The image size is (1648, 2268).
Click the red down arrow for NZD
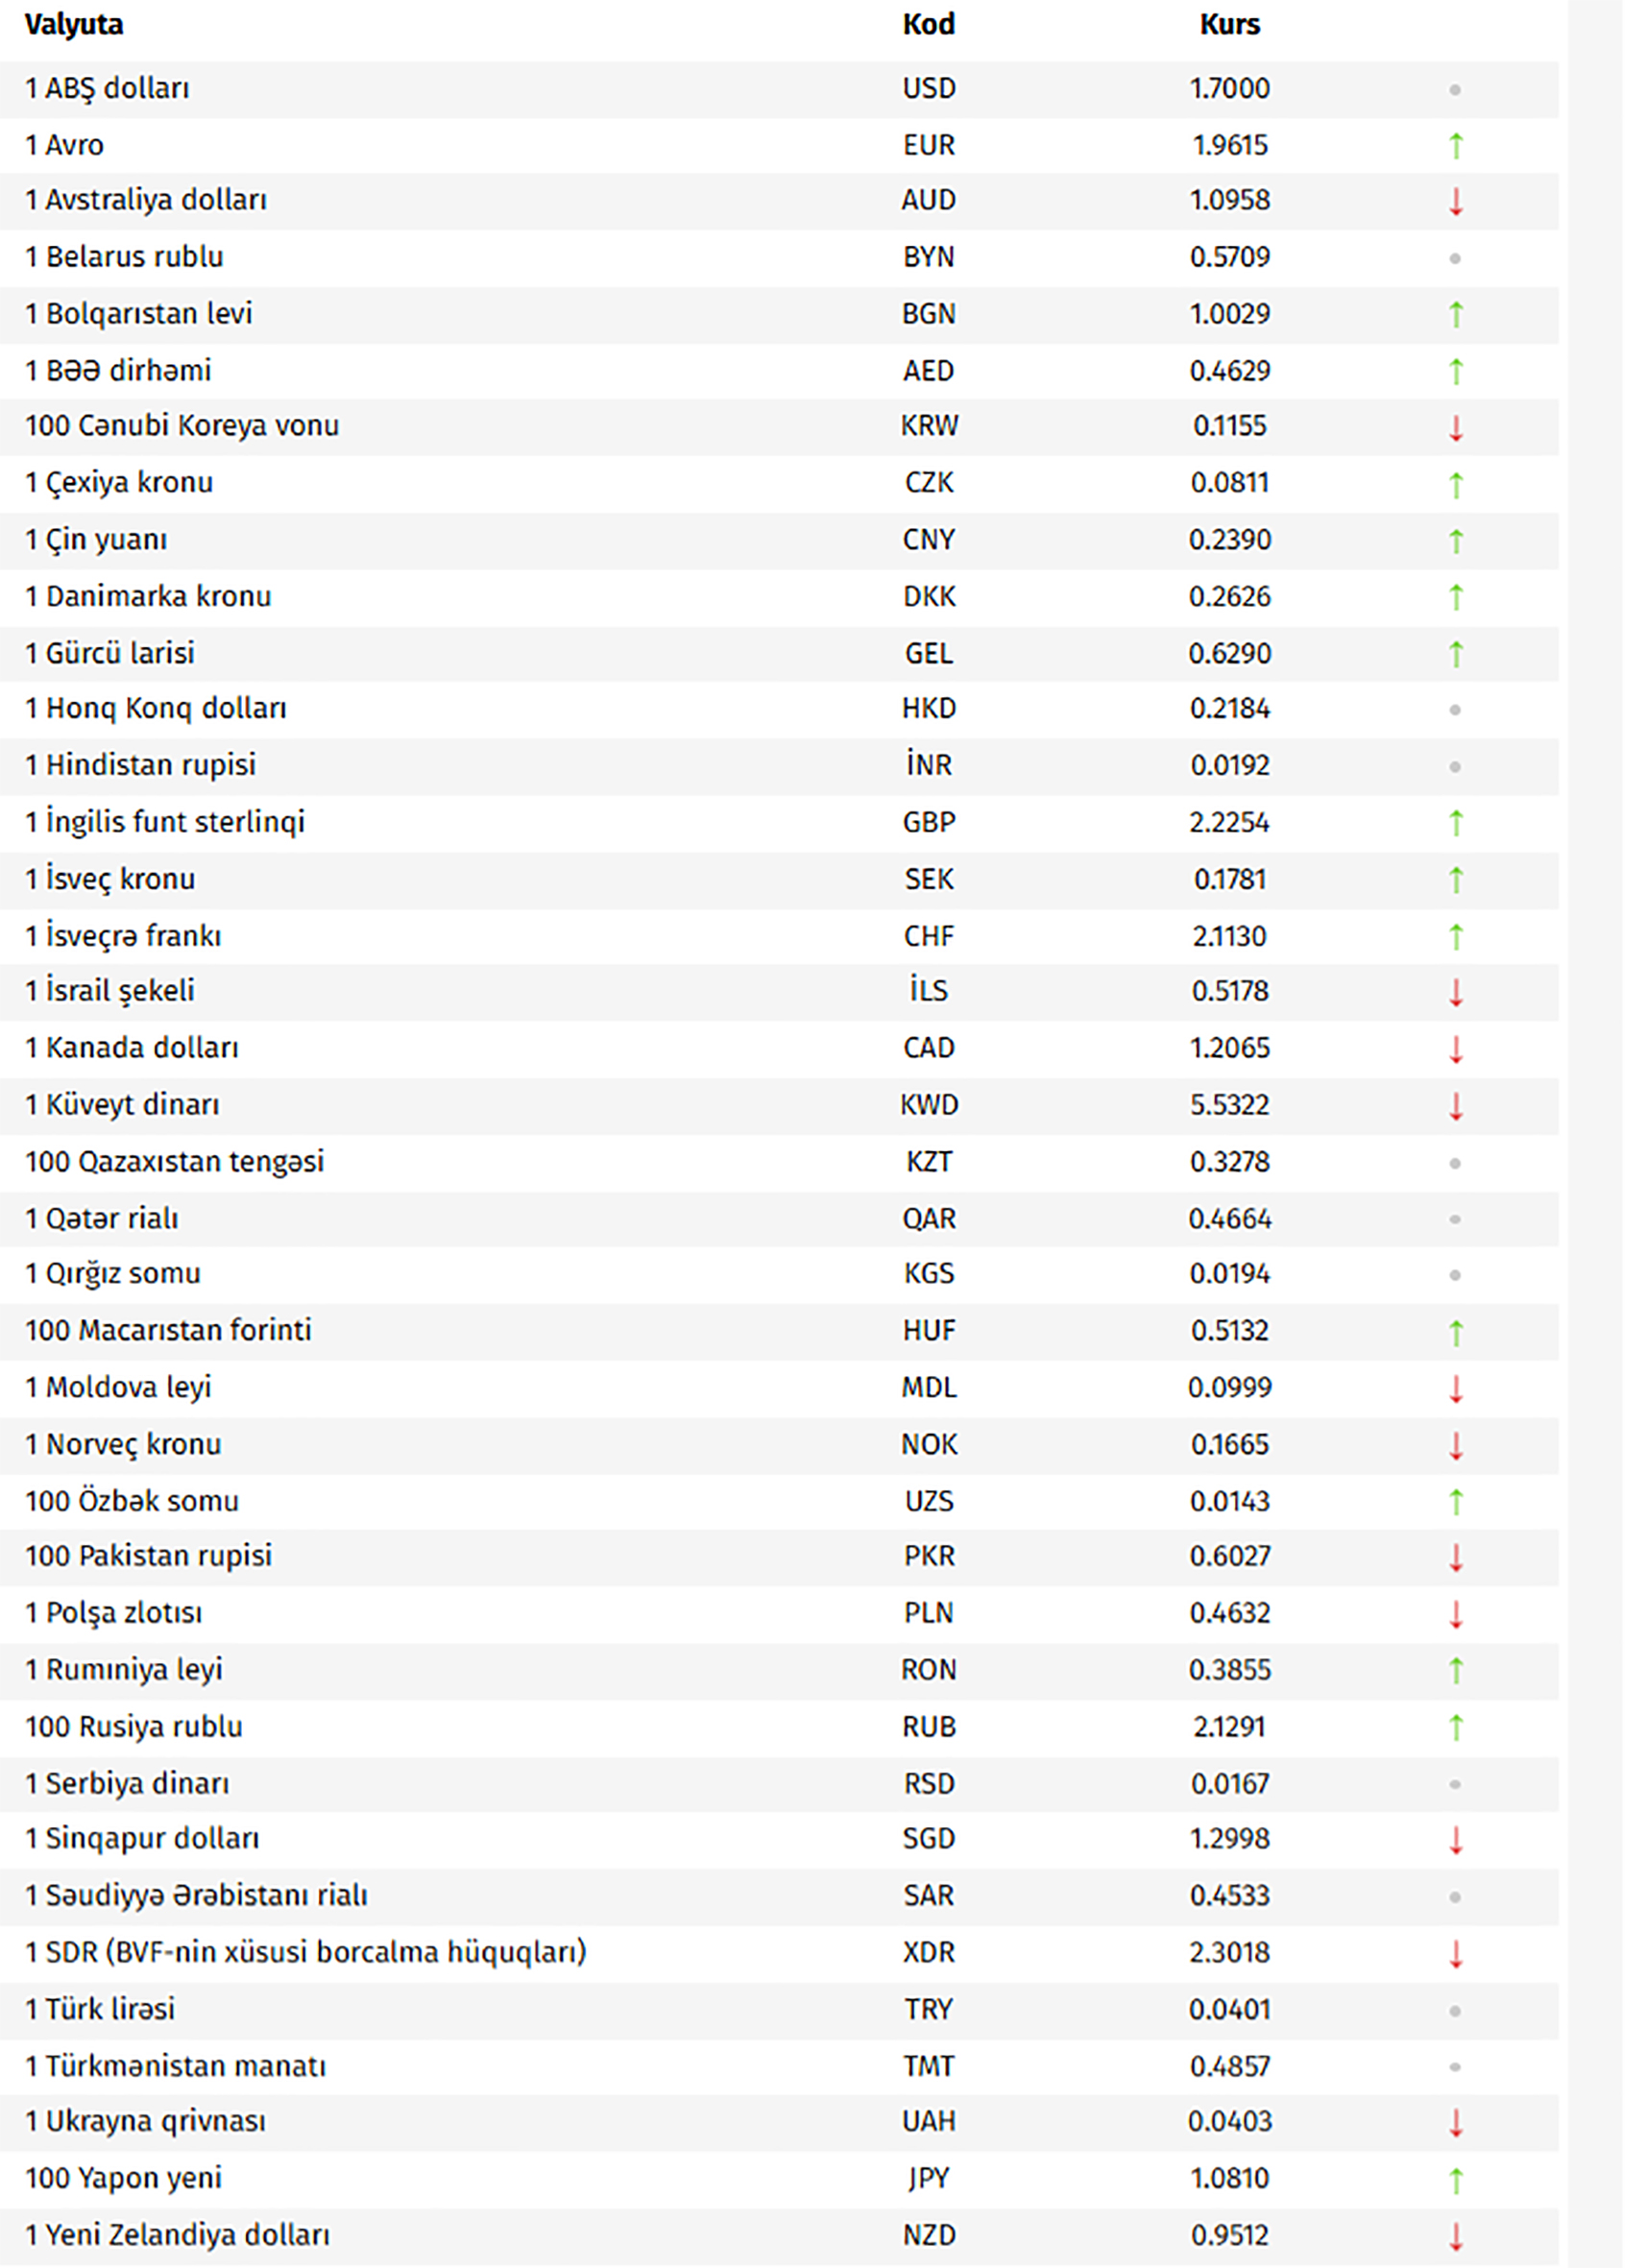tap(1456, 2236)
